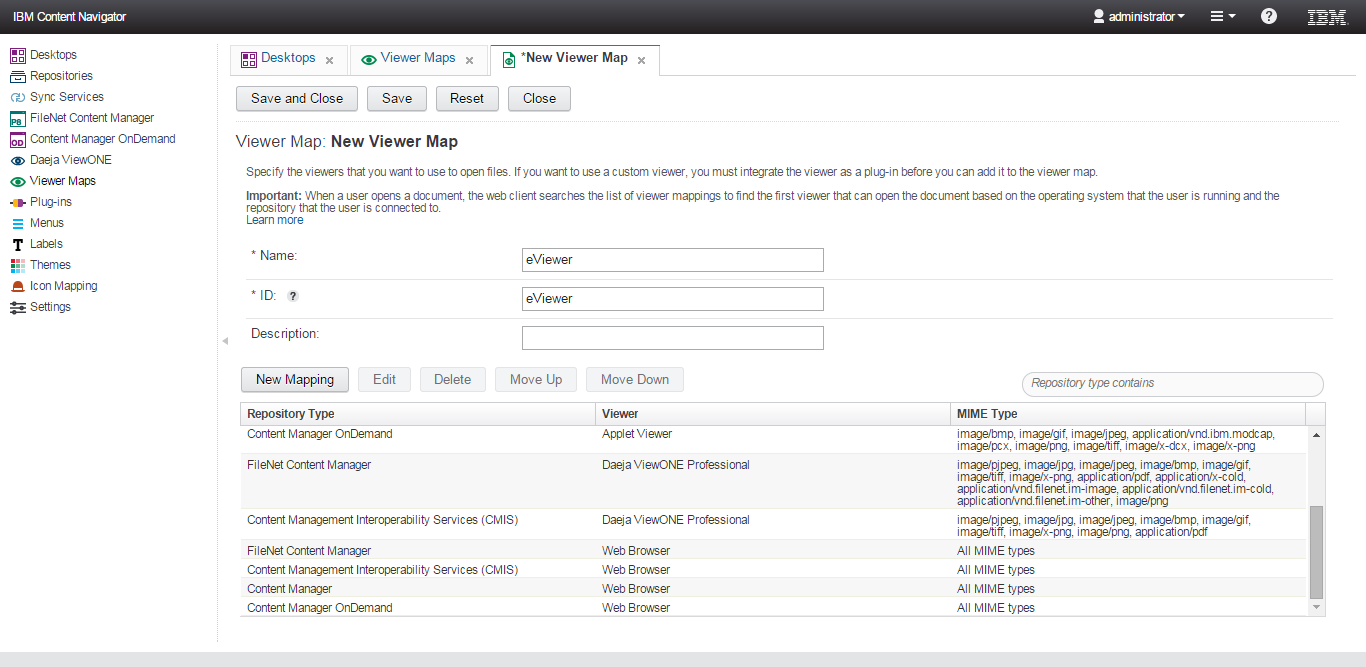Open Settings sliders icon in sidebar

tap(17, 307)
